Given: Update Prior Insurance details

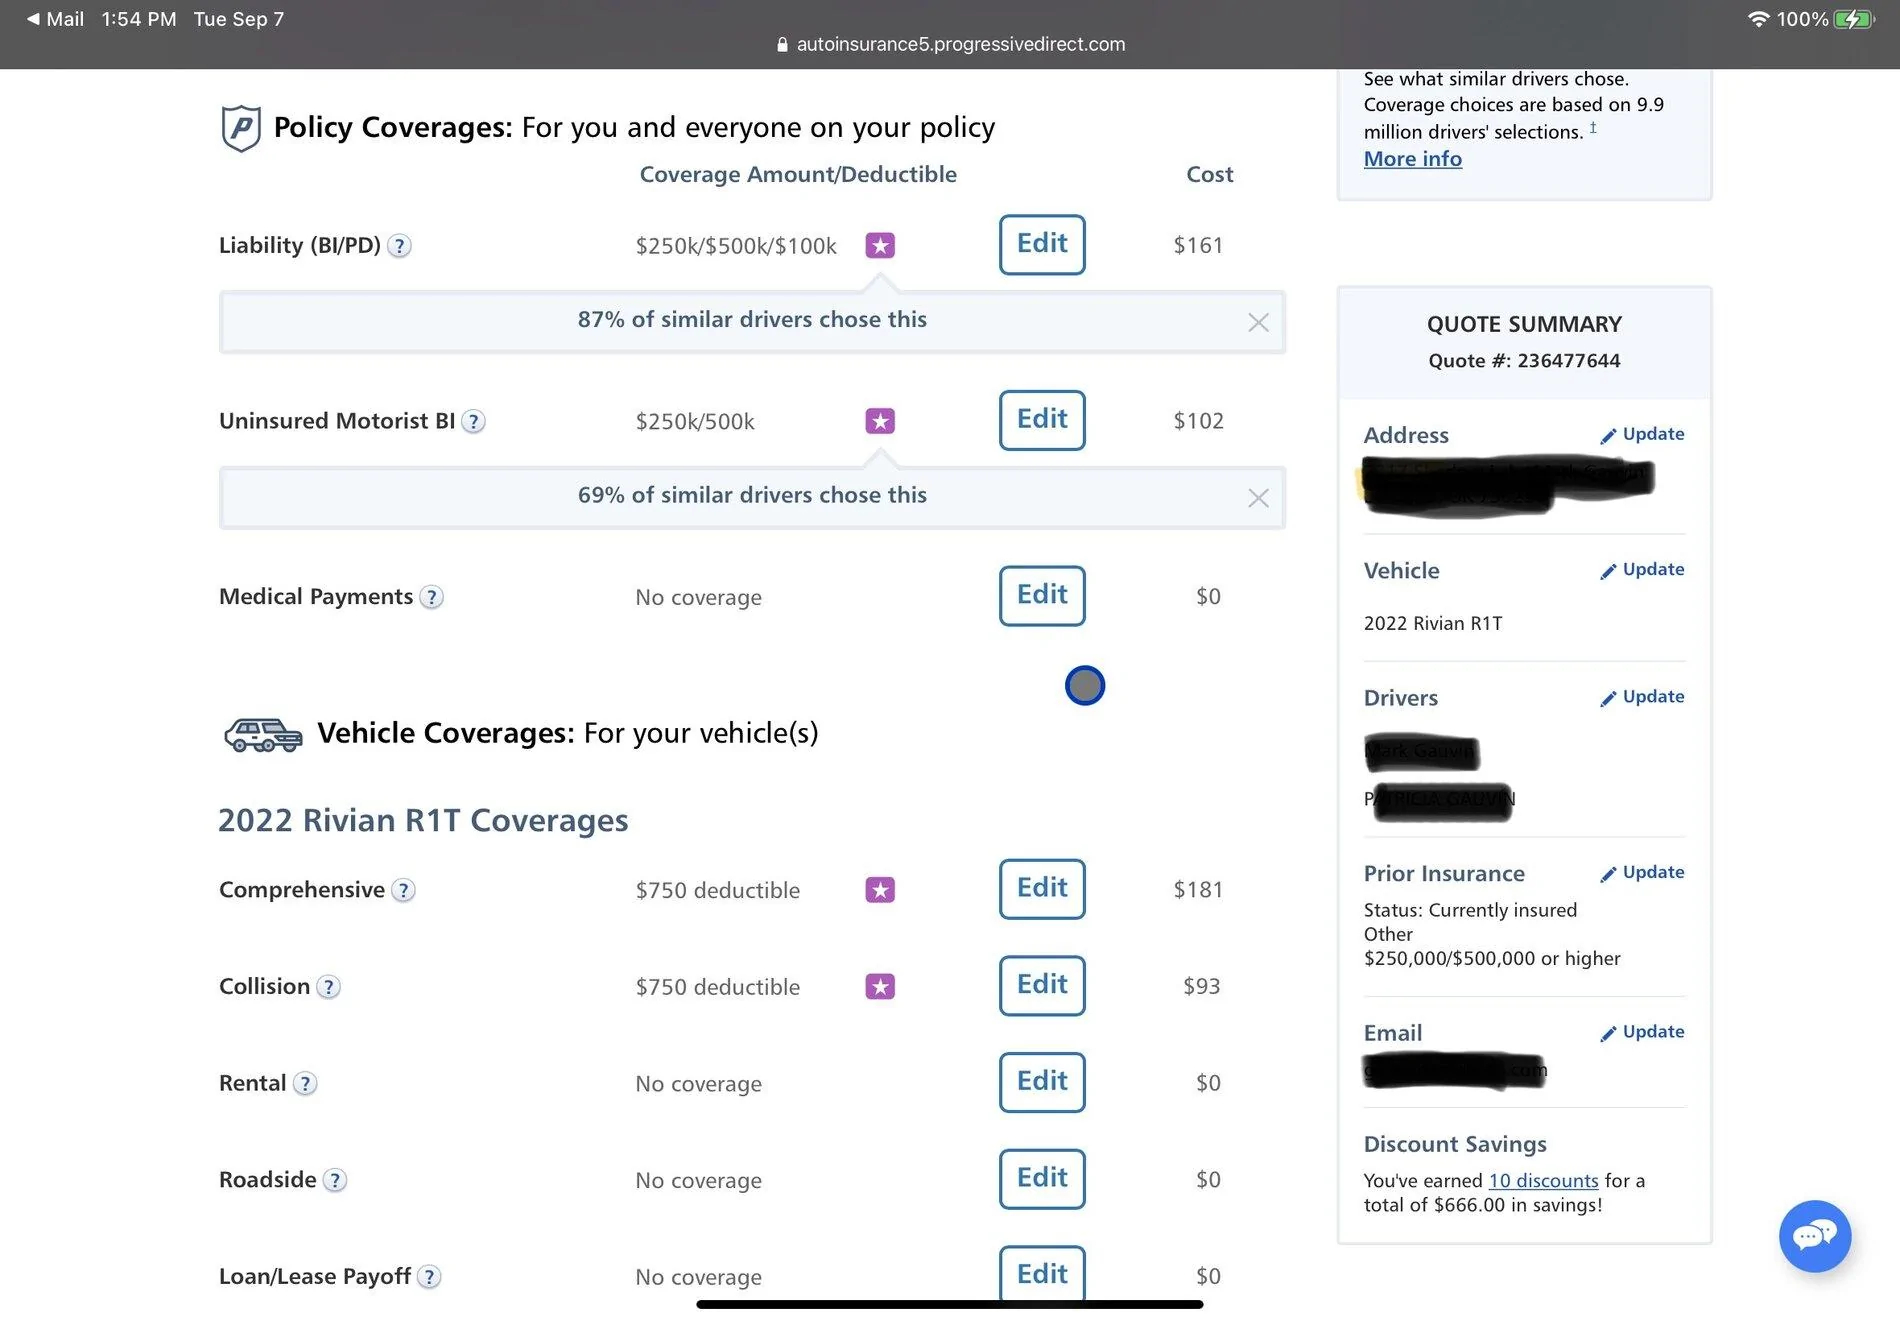Looking at the screenshot, I should (1642, 872).
